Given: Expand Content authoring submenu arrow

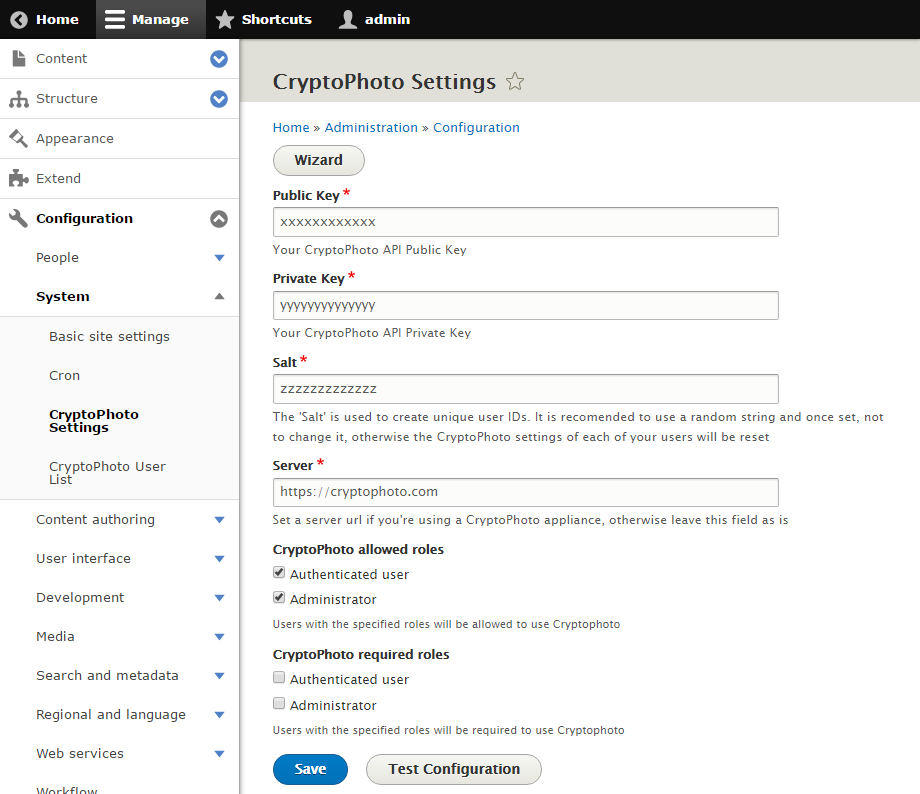Looking at the screenshot, I should [x=219, y=520].
